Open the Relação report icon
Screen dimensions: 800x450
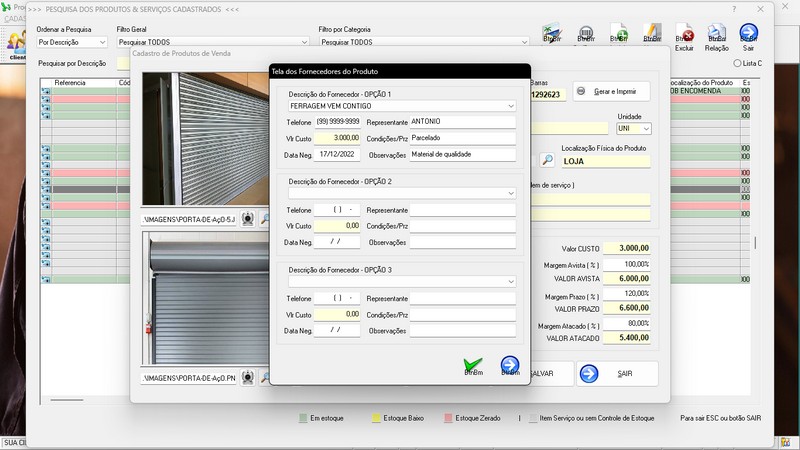click(x=716, y=34)
